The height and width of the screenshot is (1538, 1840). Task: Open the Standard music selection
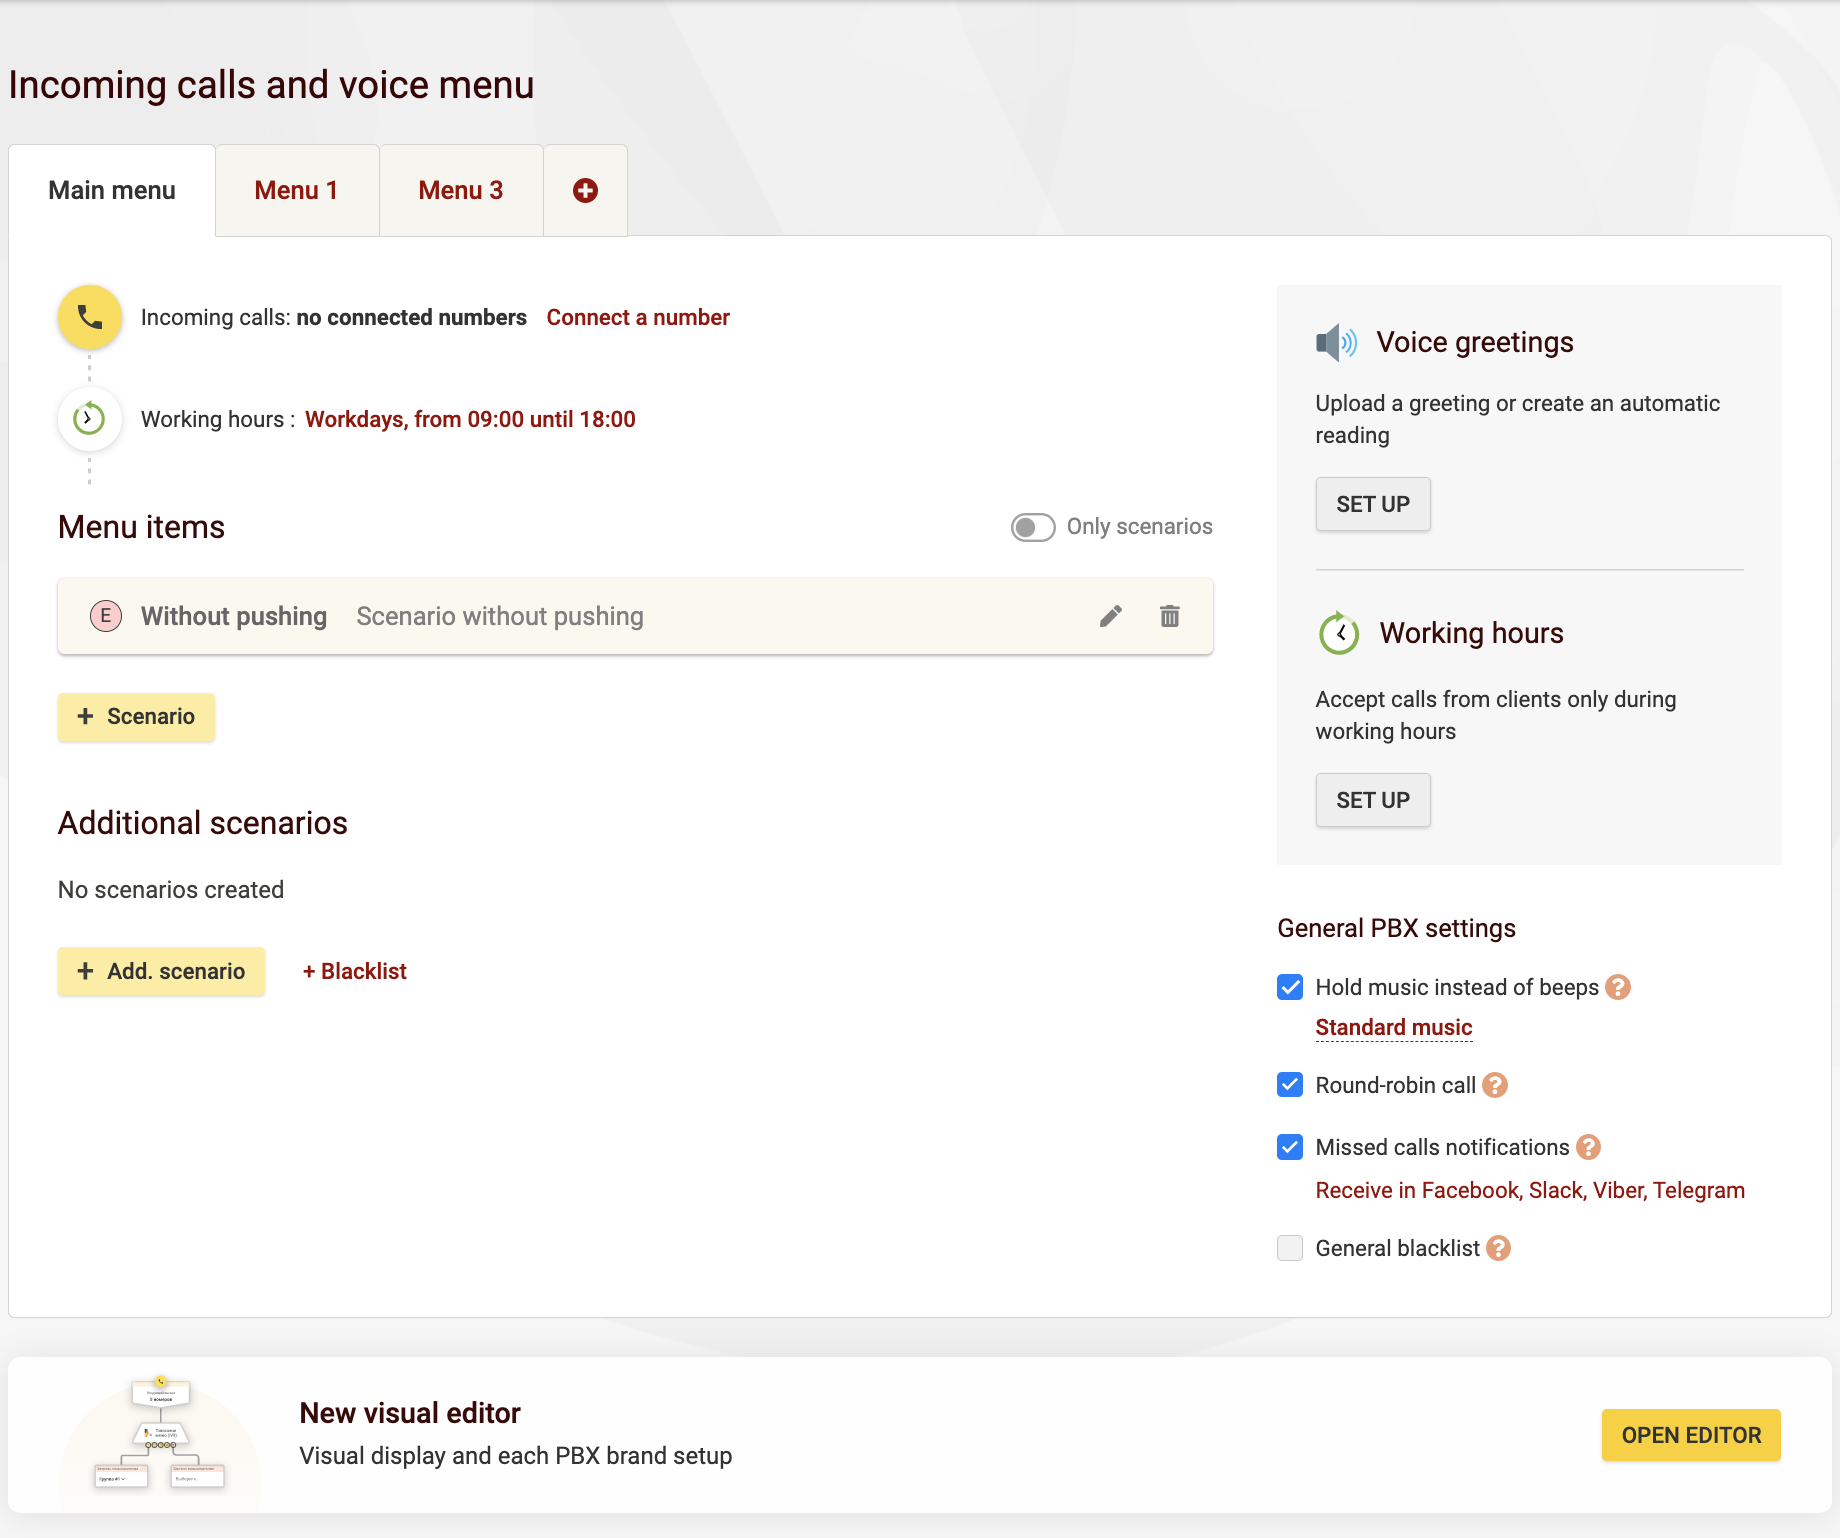pyautogui.click(x=1393, y=1027)
